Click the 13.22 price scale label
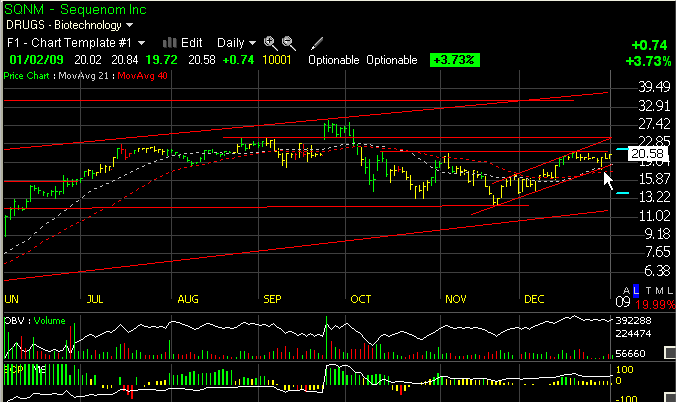 pos(654,197)
